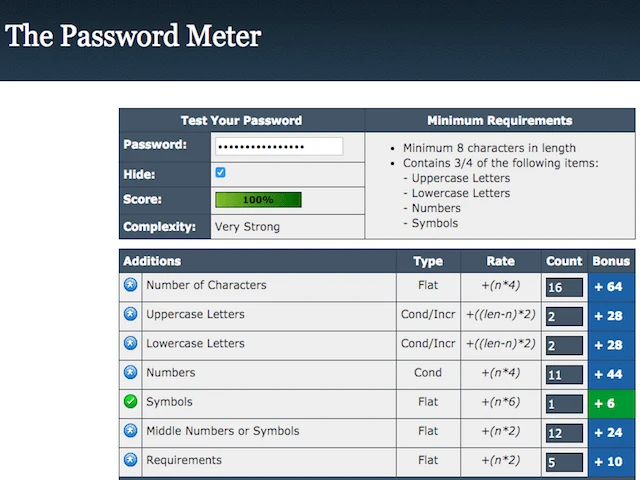
Task: Click the Lowercase Letters status icon
Action: [x=130, y=344]
